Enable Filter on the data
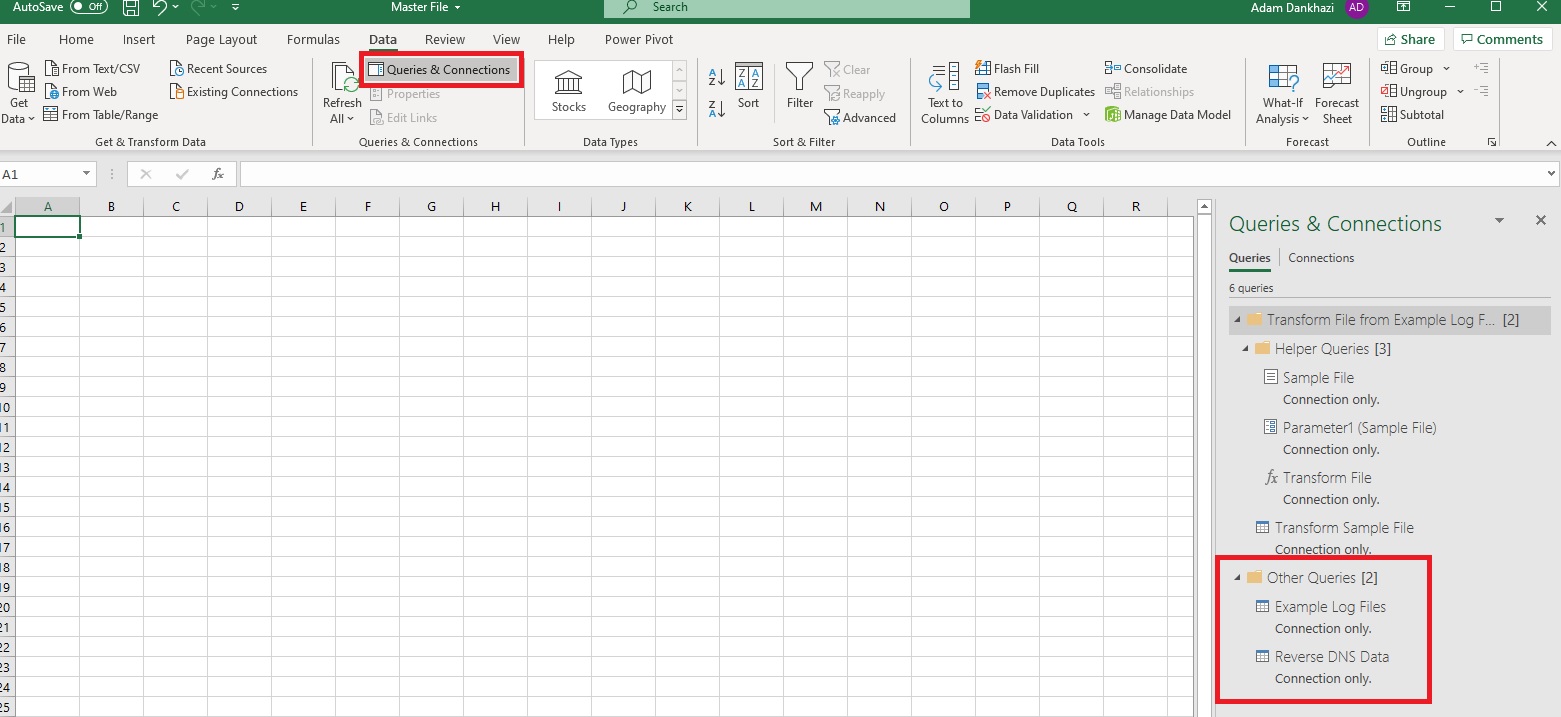The height and width of the screenshot is (717, 1561). pos(799,90)
